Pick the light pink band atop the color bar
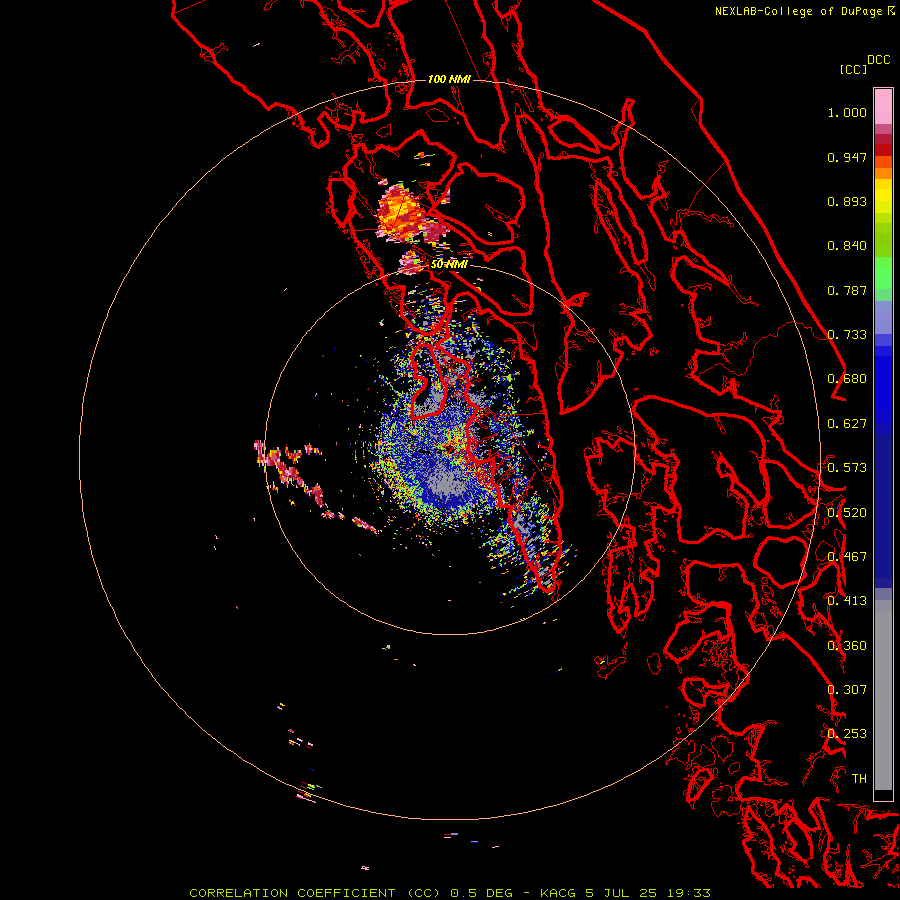900x900 pixels. [x=883, y=106]
